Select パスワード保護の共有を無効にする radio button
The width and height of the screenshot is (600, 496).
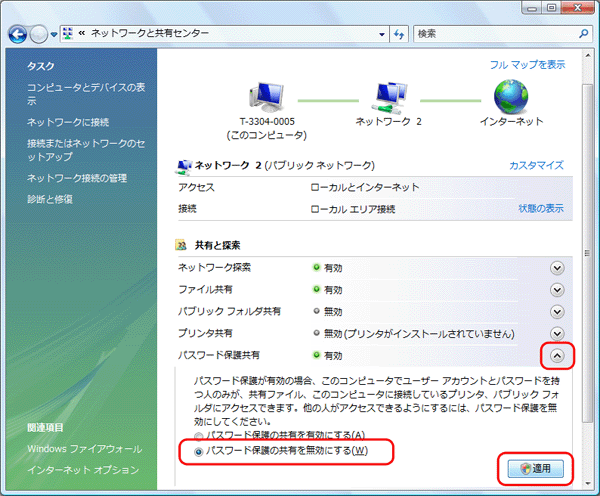tap(201, 451)
